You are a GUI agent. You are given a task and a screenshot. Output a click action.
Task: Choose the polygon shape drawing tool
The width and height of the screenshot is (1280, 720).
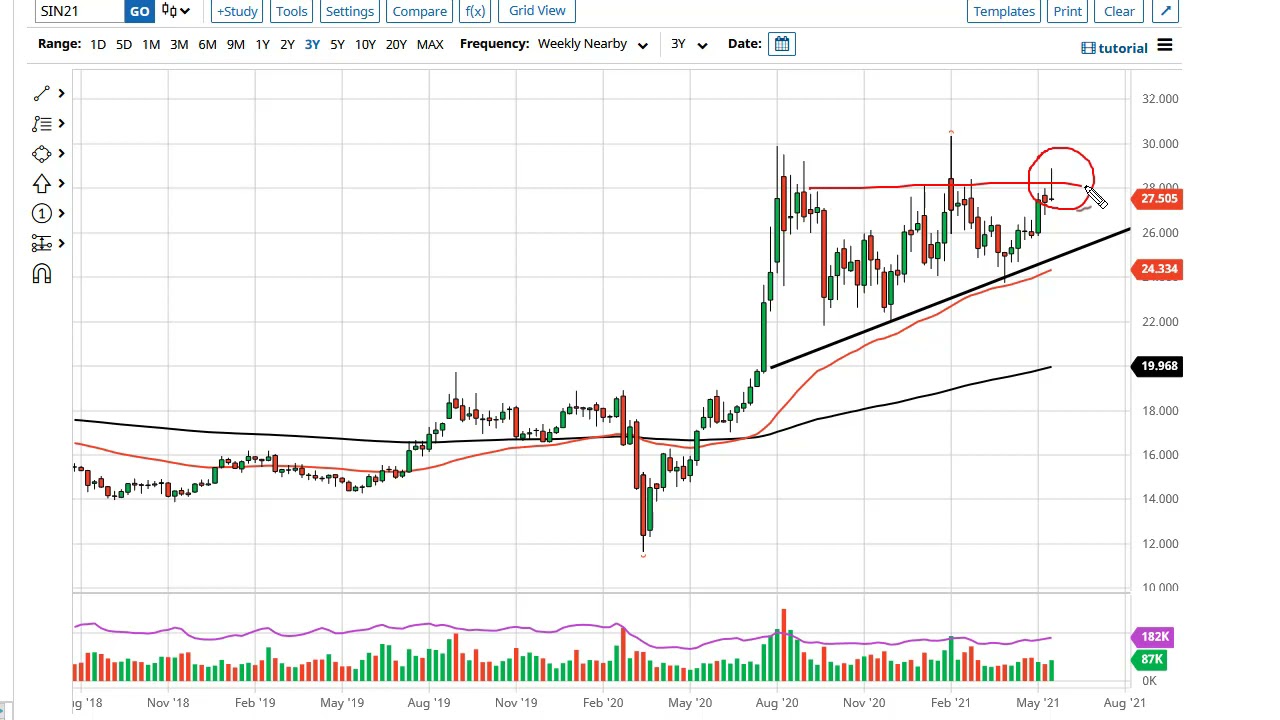point(41,153)
